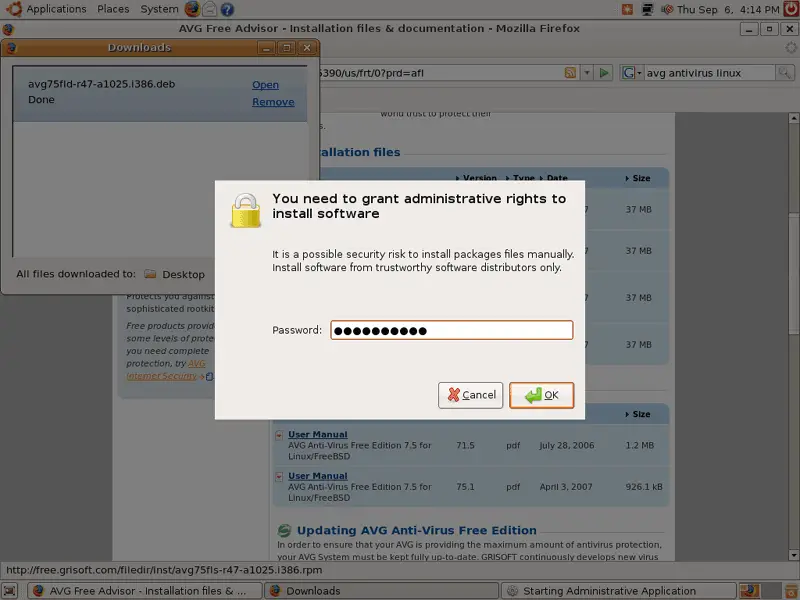
Task: Click the search field containing avg antivirus linux
Action: pos(709,73)
